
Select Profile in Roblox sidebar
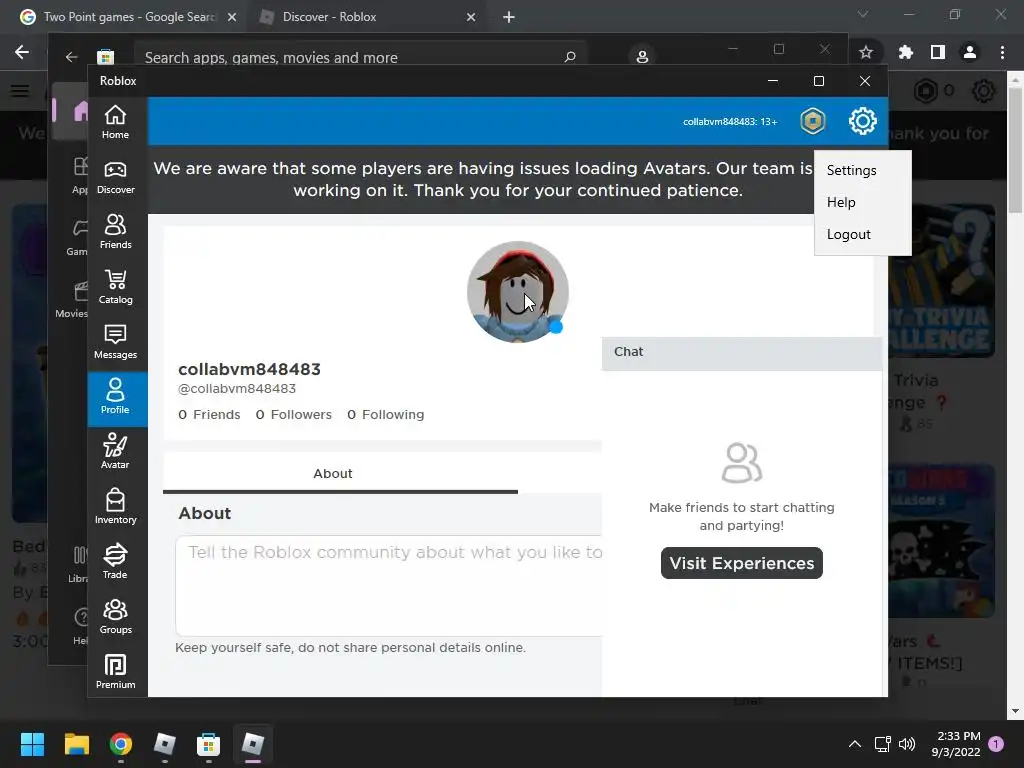pyautogui.click(x=116, y=398)
